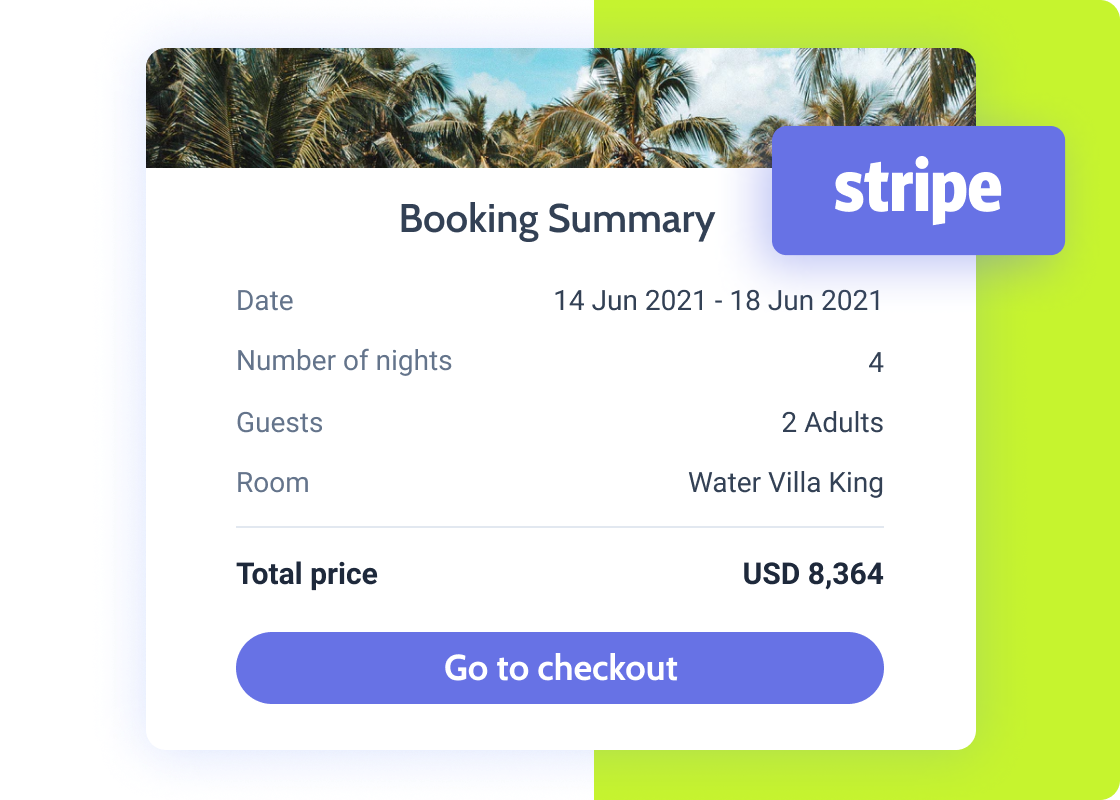
Task: Select the nights value showing 4
Action: pos(877,362)
